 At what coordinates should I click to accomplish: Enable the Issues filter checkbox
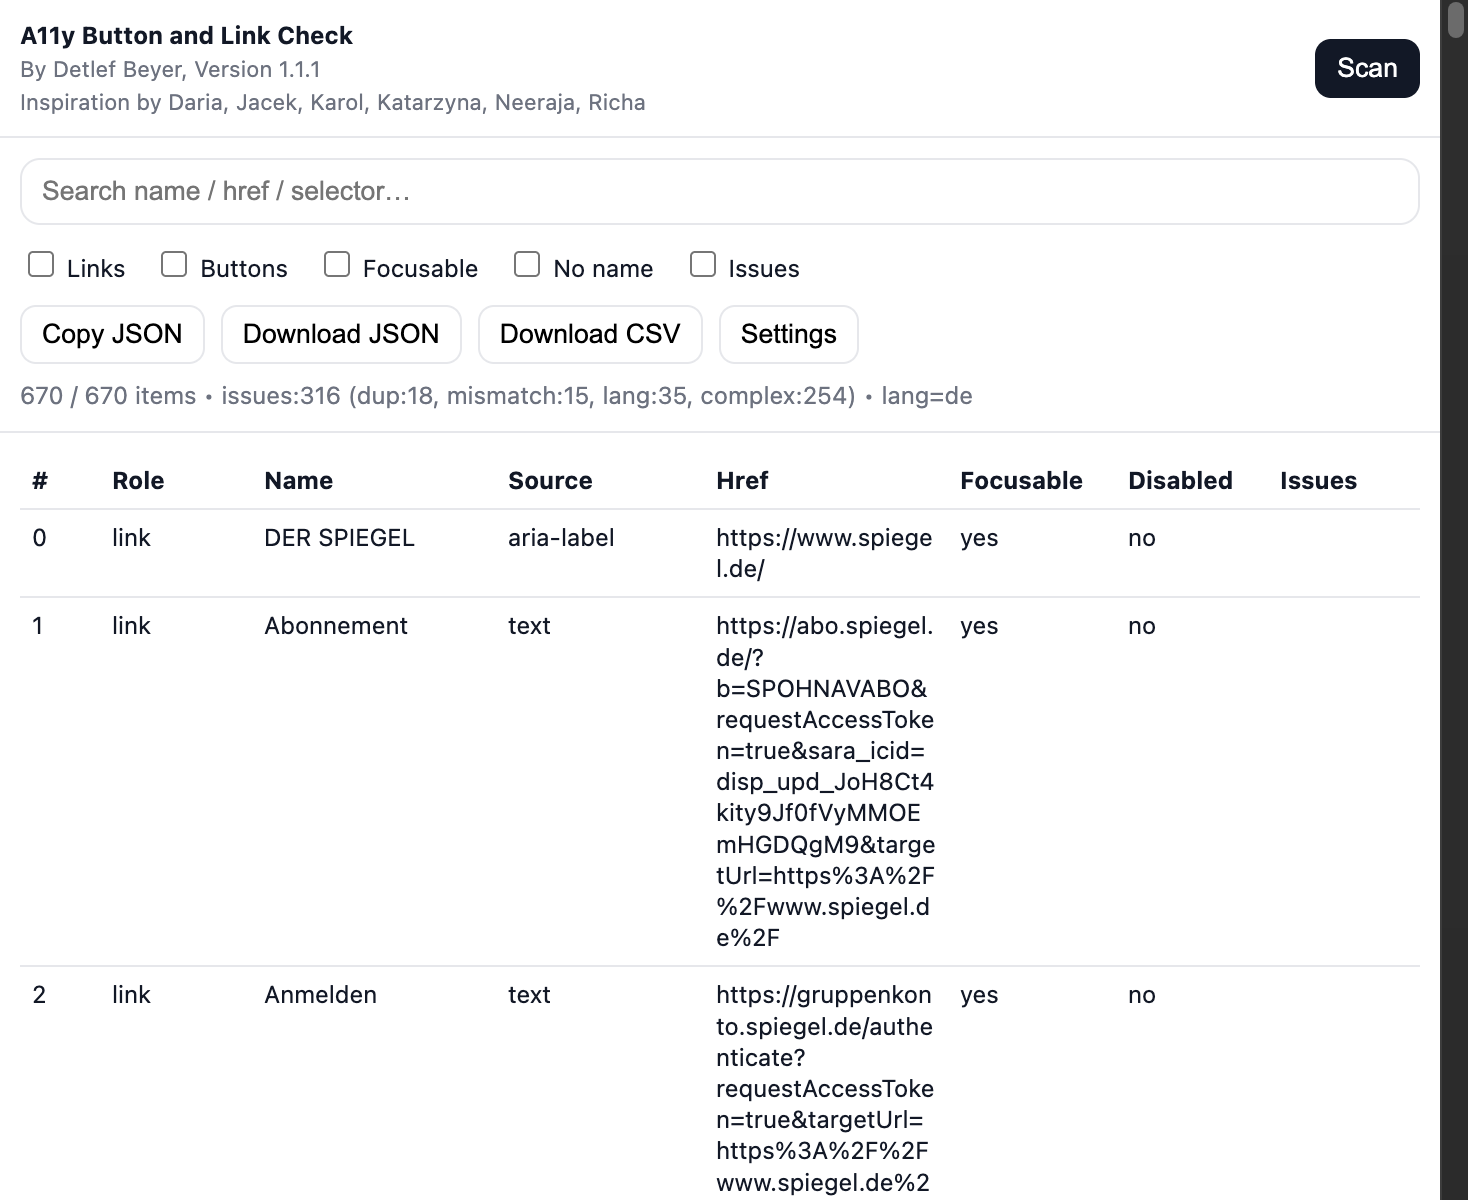point(703,265)
